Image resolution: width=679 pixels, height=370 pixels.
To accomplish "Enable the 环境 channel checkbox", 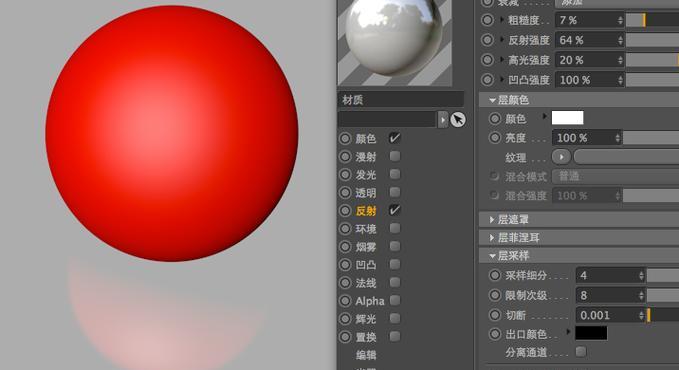I will 394,228.
